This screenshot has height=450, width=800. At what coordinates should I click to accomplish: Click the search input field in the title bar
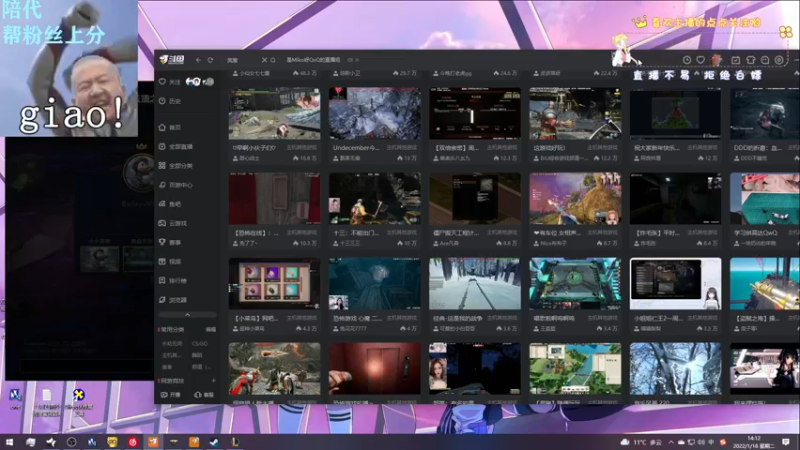(243, 60)
